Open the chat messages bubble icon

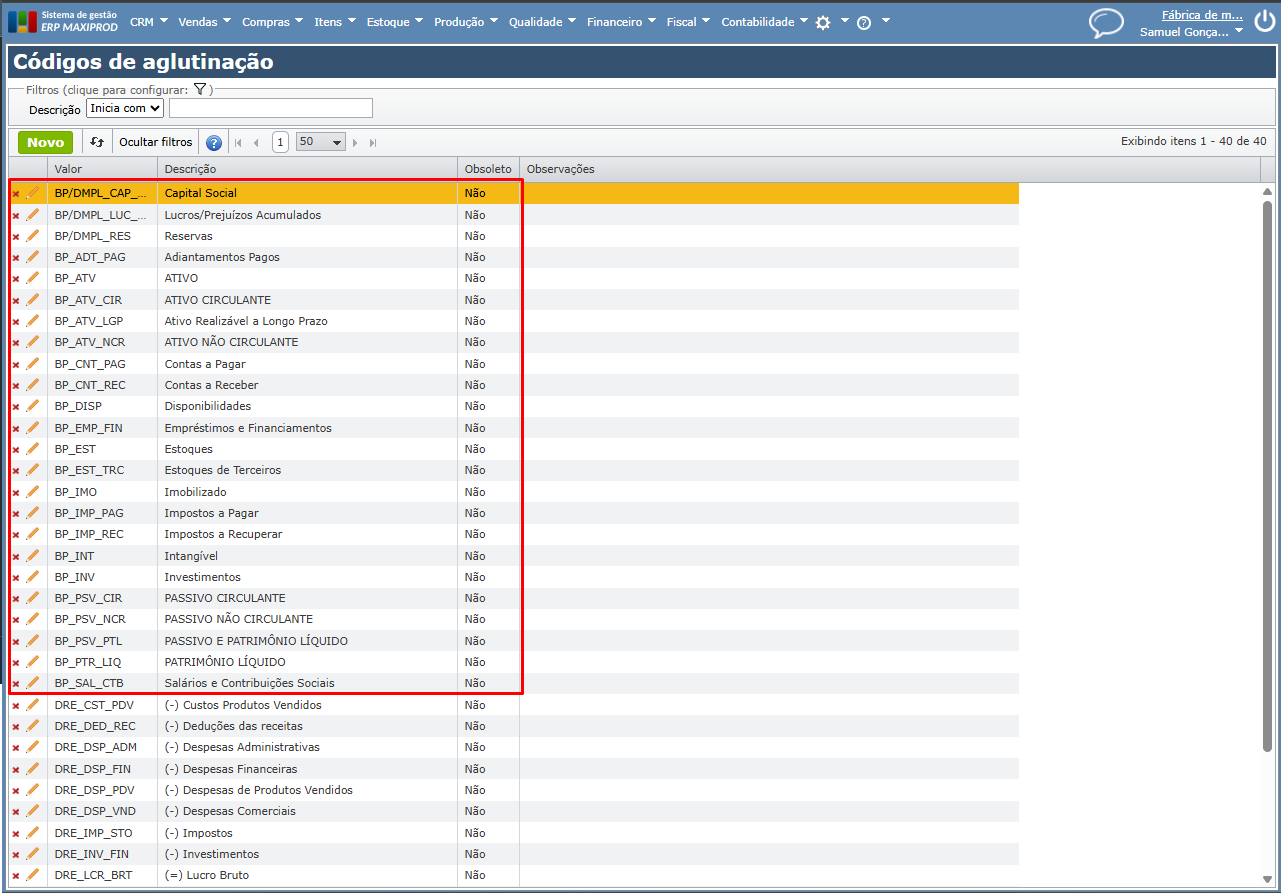pyautogui.click(x=1106, y=22)
